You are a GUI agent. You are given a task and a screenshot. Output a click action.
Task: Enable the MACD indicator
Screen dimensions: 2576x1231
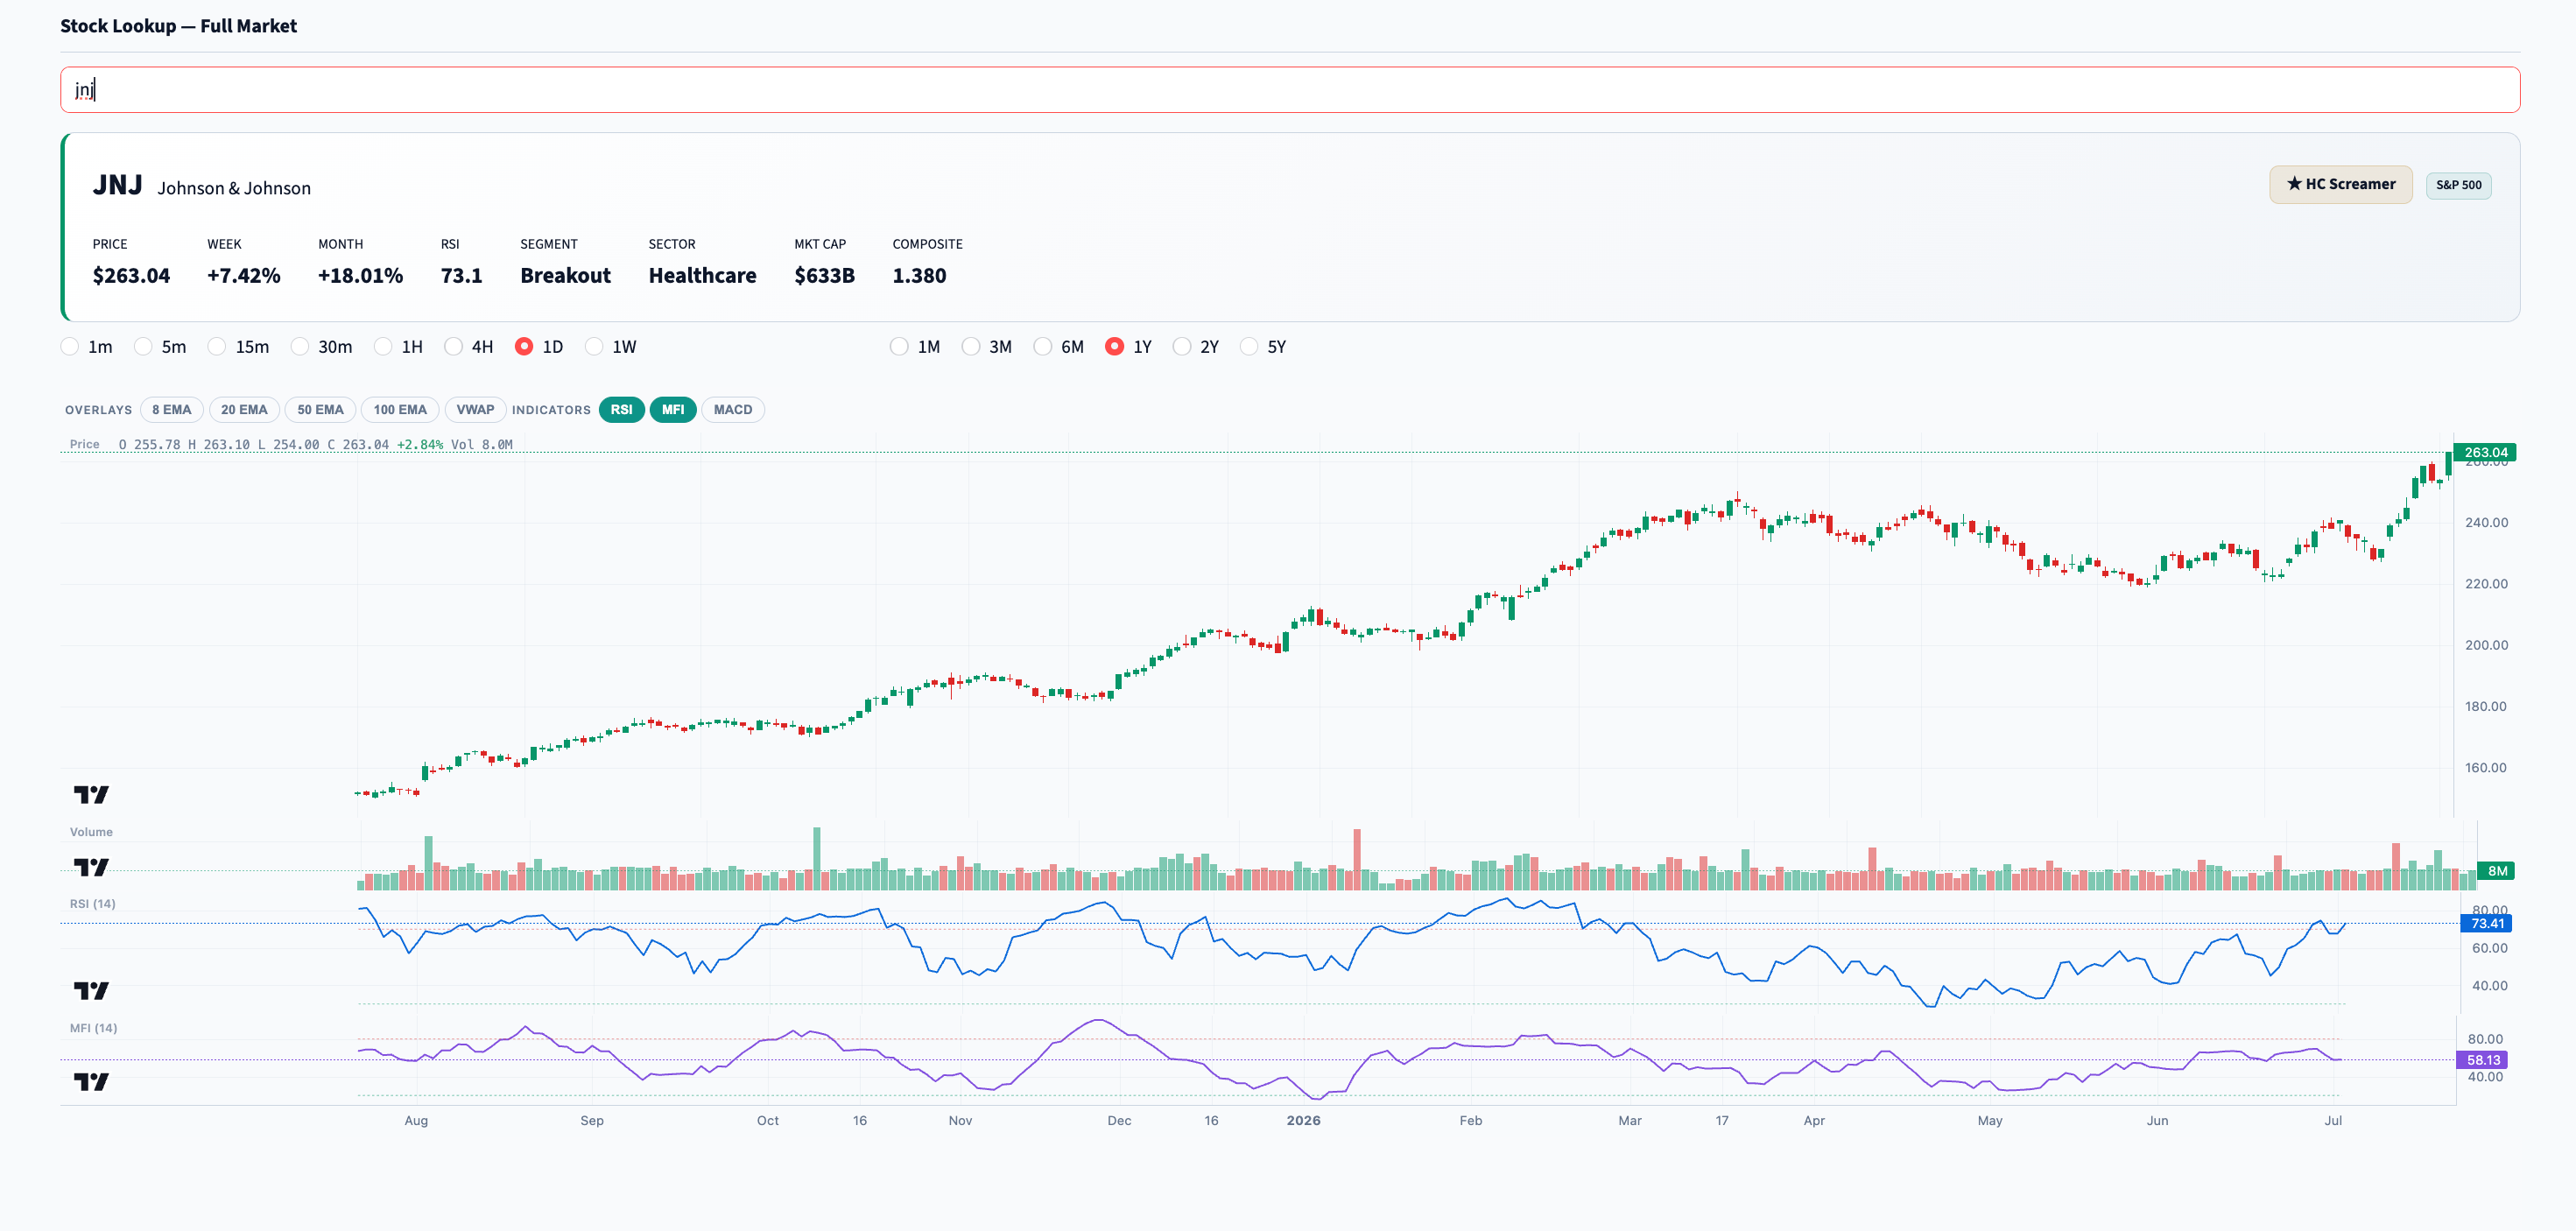(733, 410)
